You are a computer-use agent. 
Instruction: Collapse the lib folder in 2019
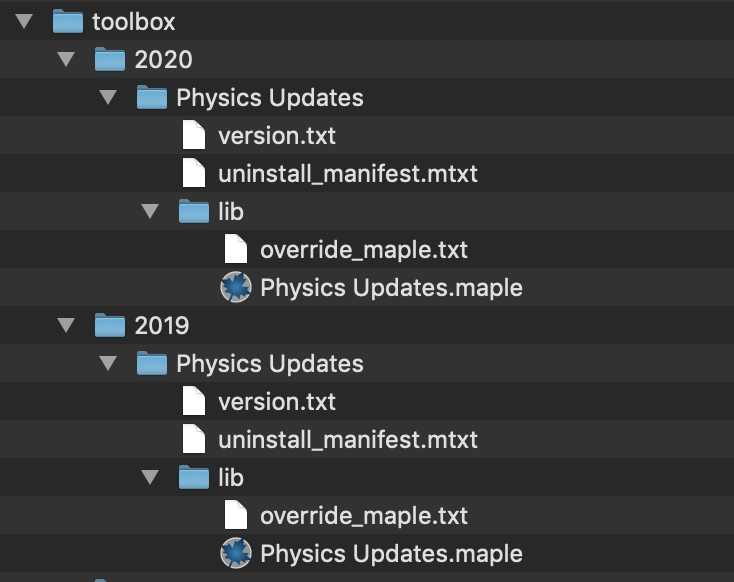(150, 477)
